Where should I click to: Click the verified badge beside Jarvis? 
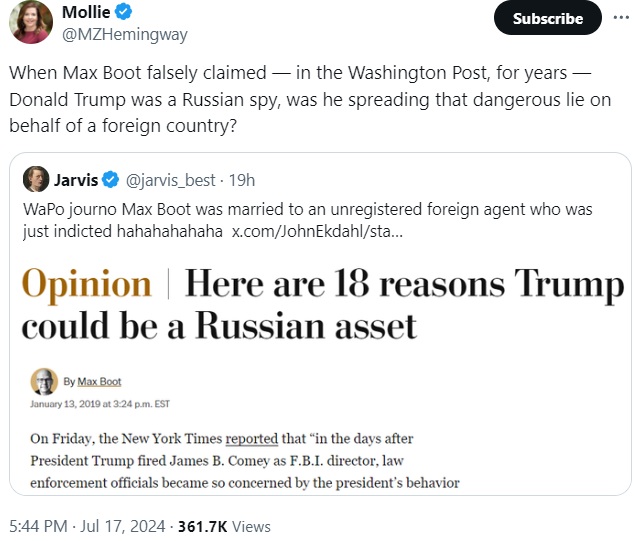tap(110, 180)
